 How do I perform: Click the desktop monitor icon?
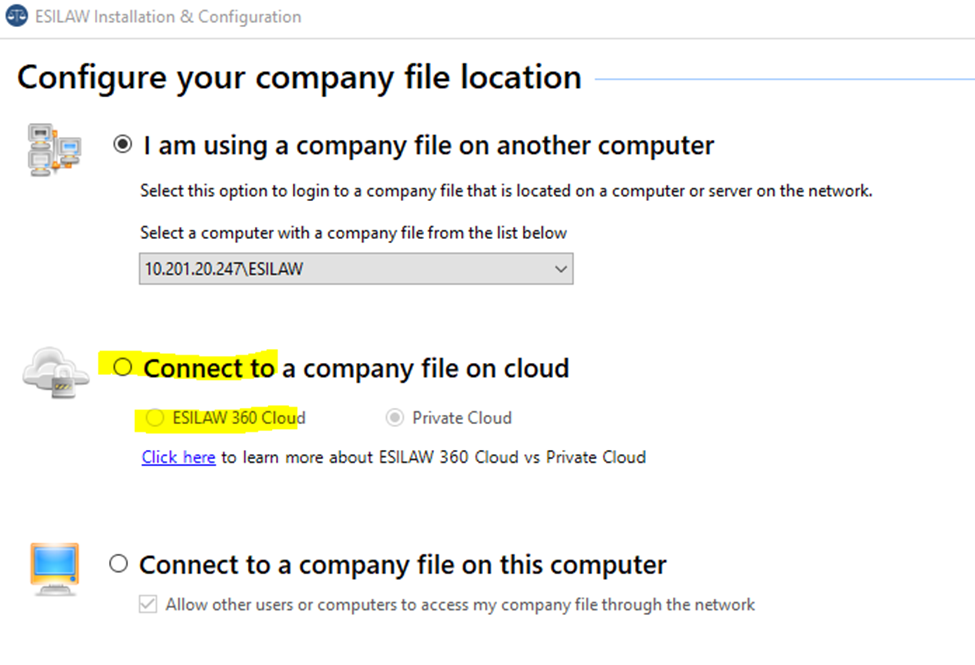click(x=55, y=569)
